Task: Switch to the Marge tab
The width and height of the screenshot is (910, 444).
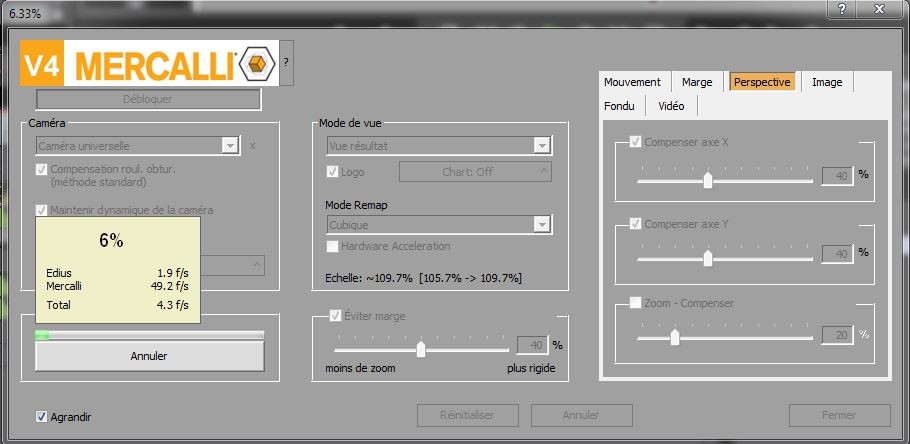Action: coord(696,82)
